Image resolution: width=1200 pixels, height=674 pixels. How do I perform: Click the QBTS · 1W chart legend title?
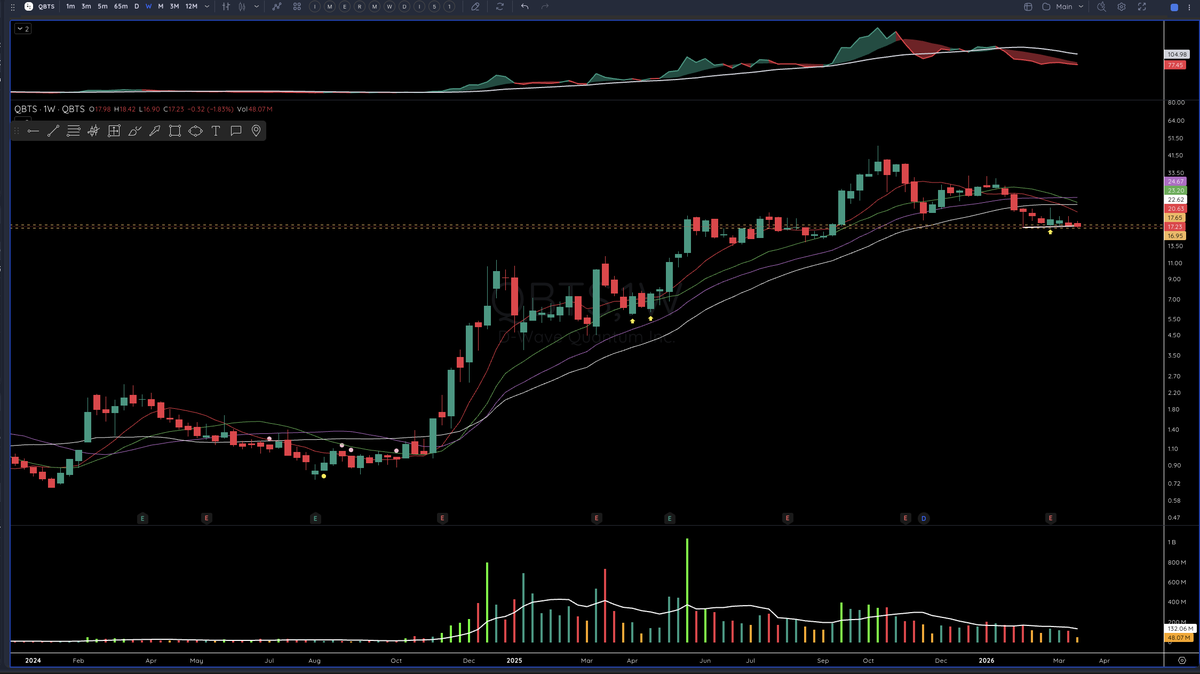49,108
